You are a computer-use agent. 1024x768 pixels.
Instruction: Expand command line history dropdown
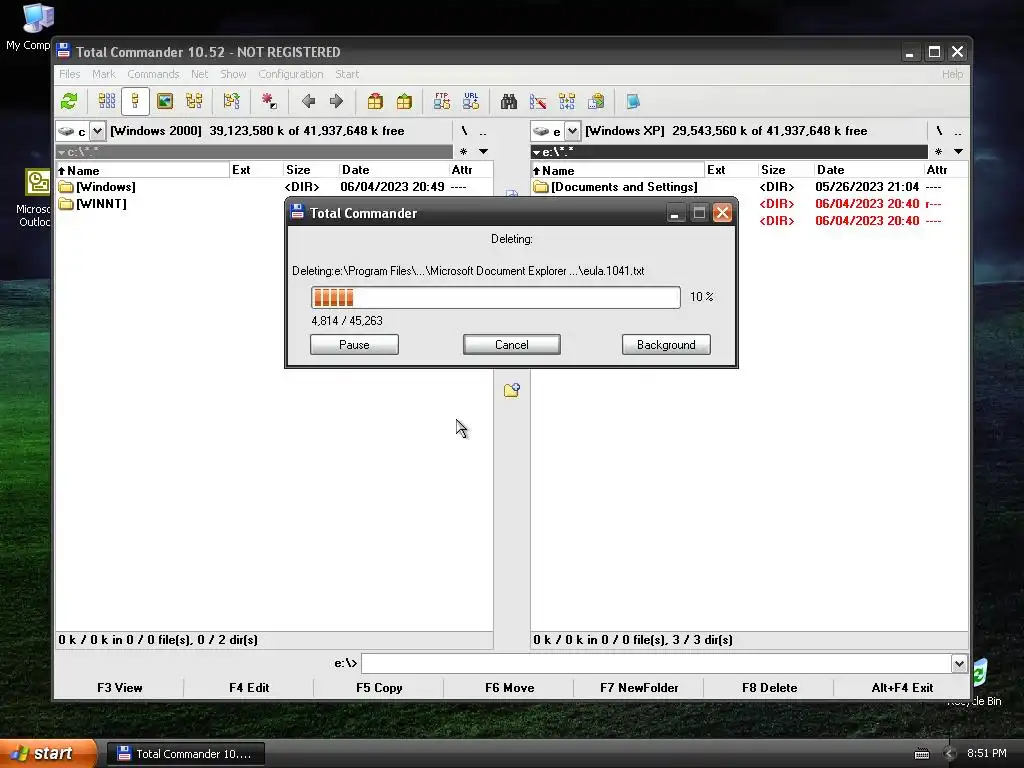(959, 664)
